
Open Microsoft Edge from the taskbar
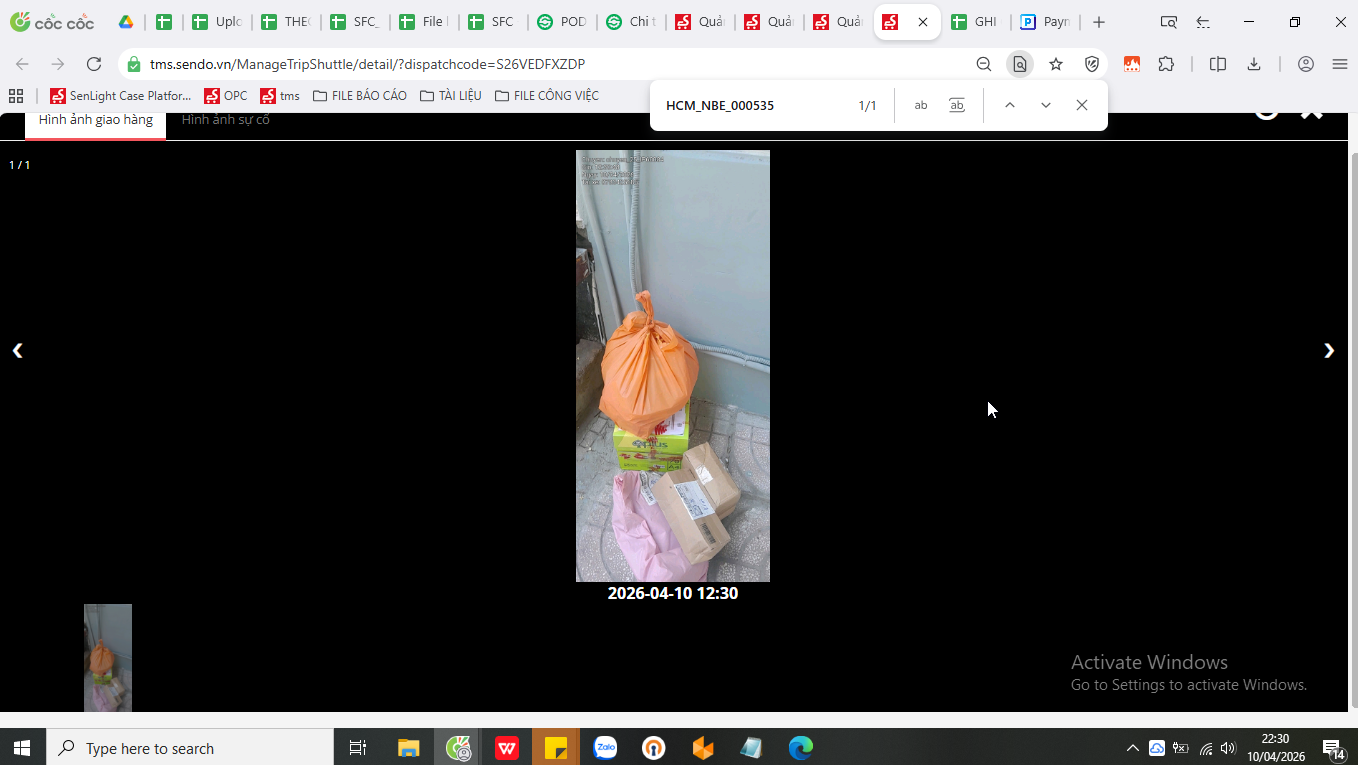(x=801, y=748)
